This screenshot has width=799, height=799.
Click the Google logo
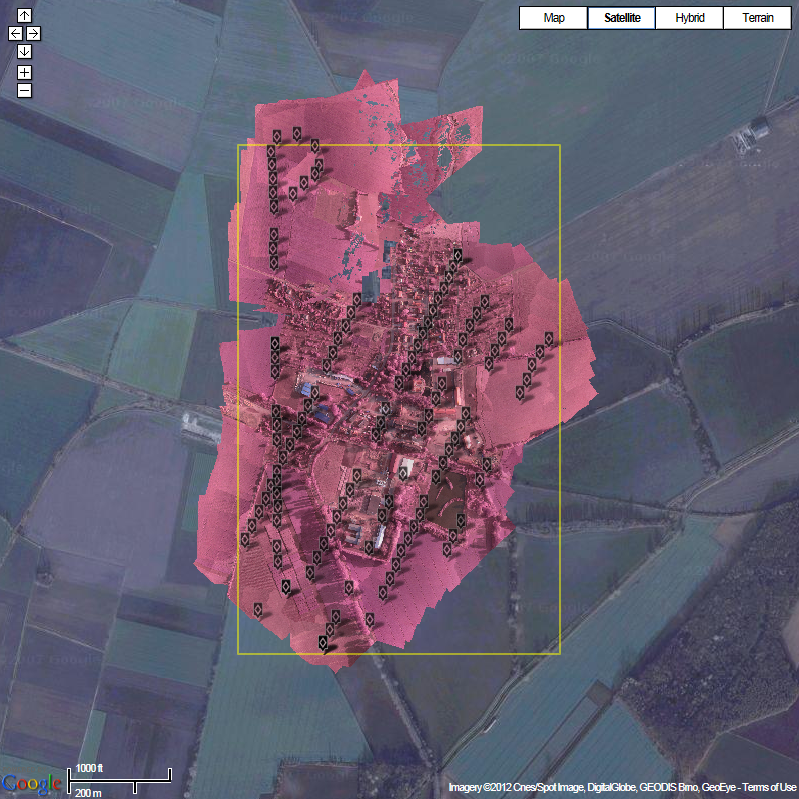32,784
